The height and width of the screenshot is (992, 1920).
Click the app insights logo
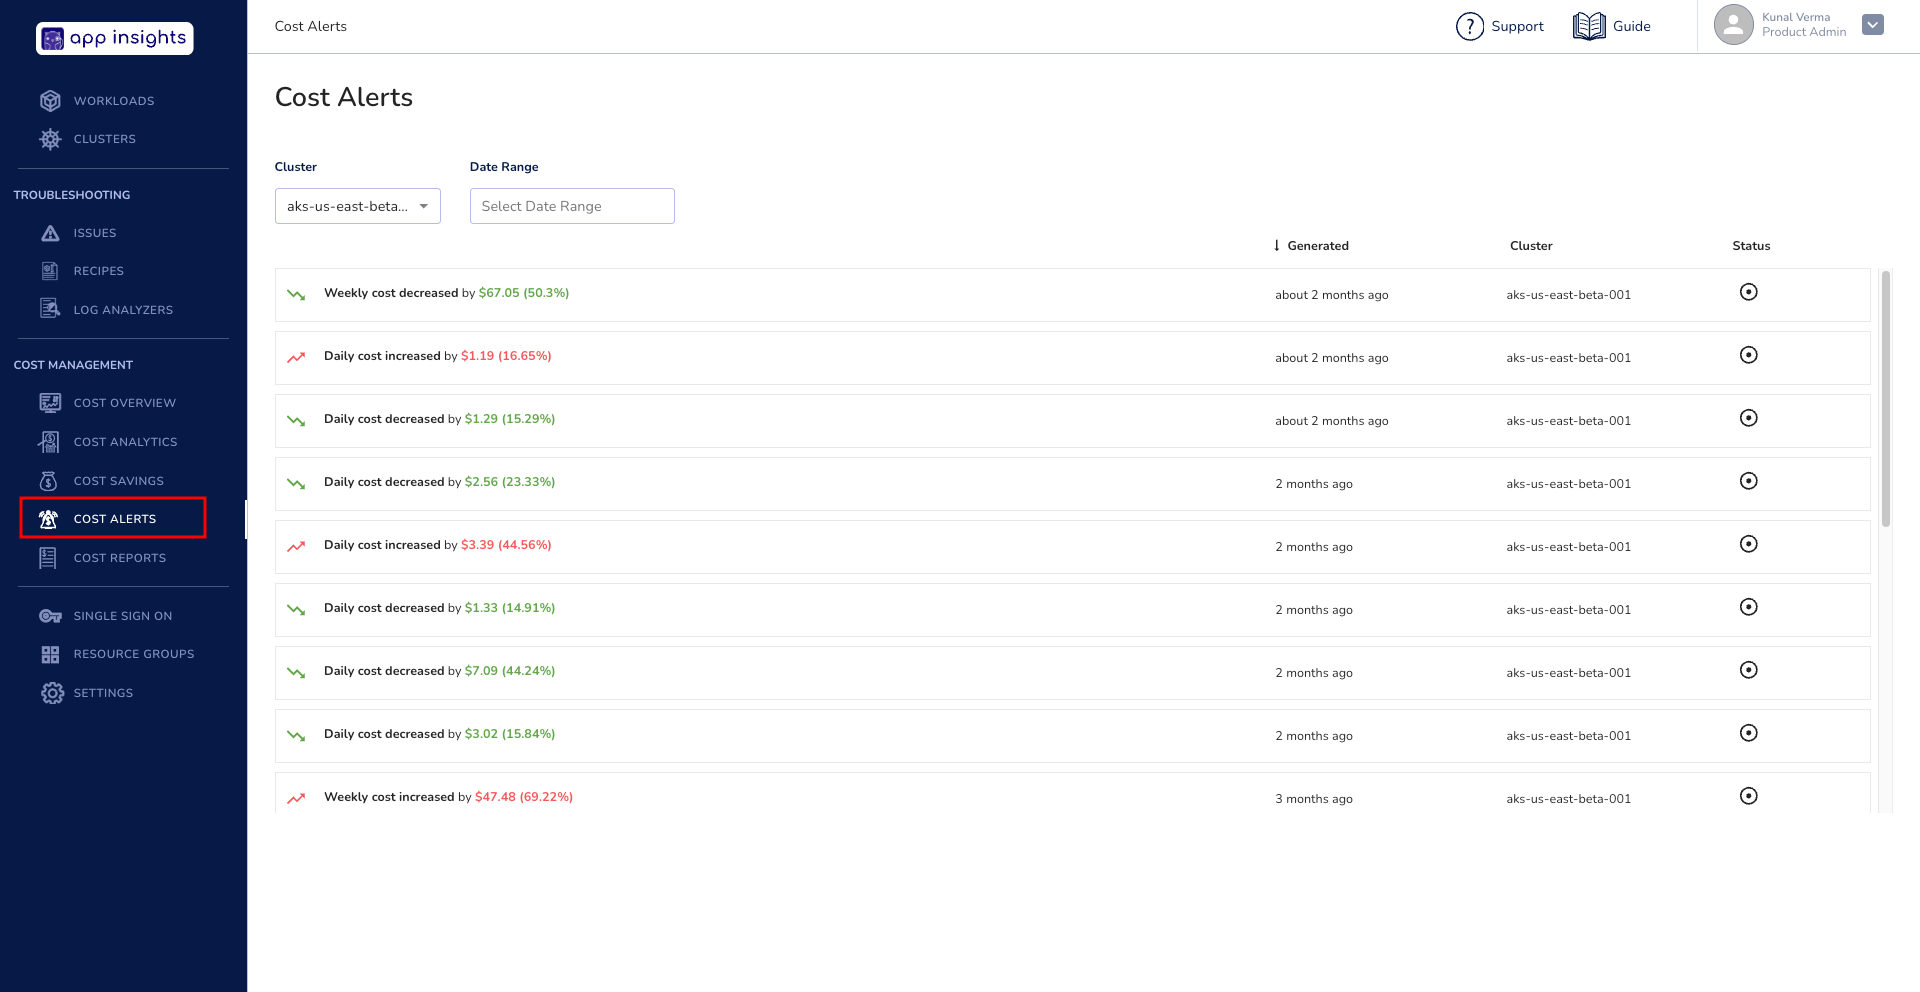(115, 38)
